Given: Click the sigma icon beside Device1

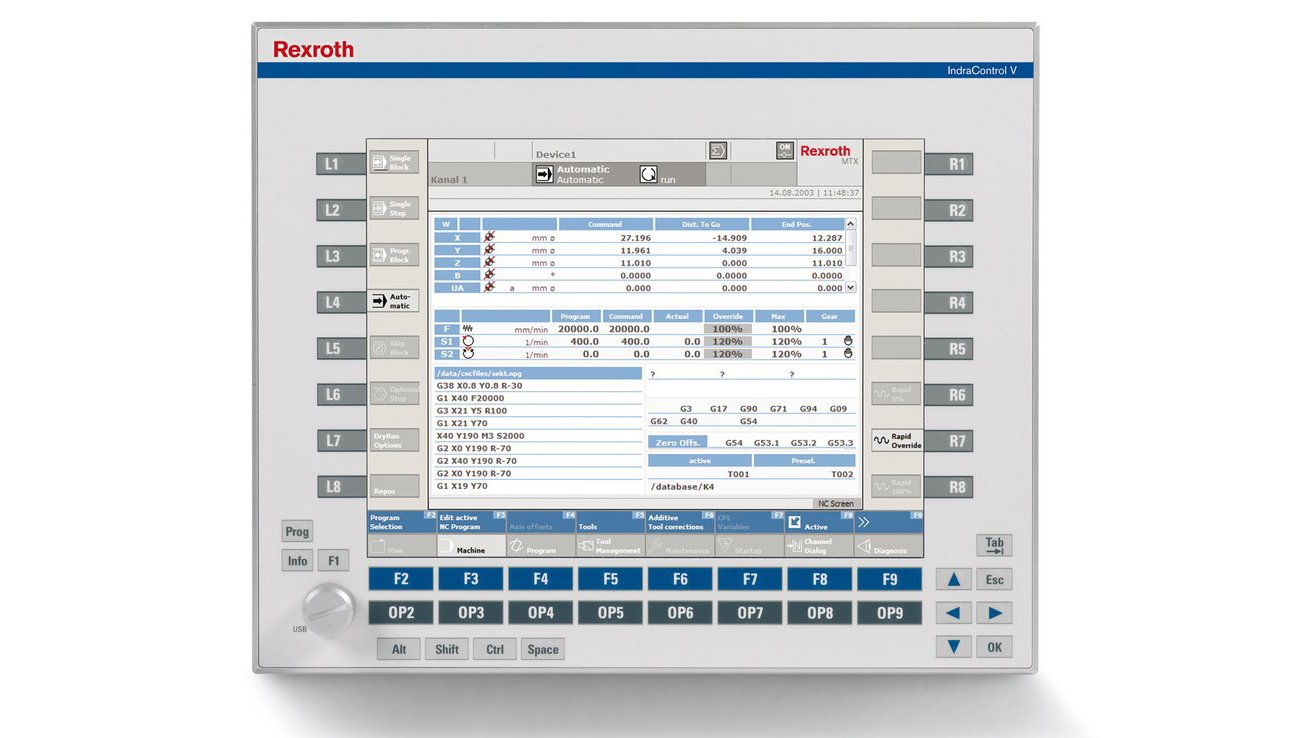Looking at the screenshot, I should [x=717, y=151].
